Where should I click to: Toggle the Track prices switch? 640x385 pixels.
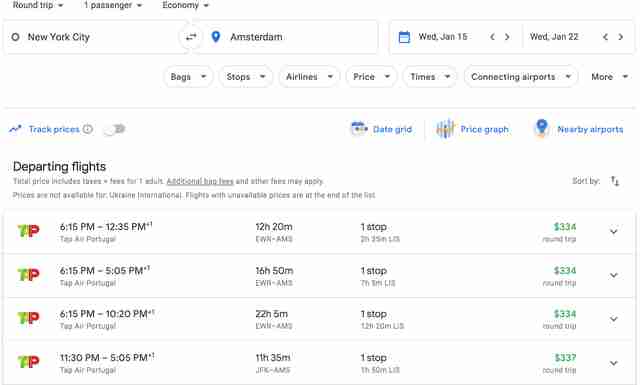pyautogui.click(x=115, y=129)
